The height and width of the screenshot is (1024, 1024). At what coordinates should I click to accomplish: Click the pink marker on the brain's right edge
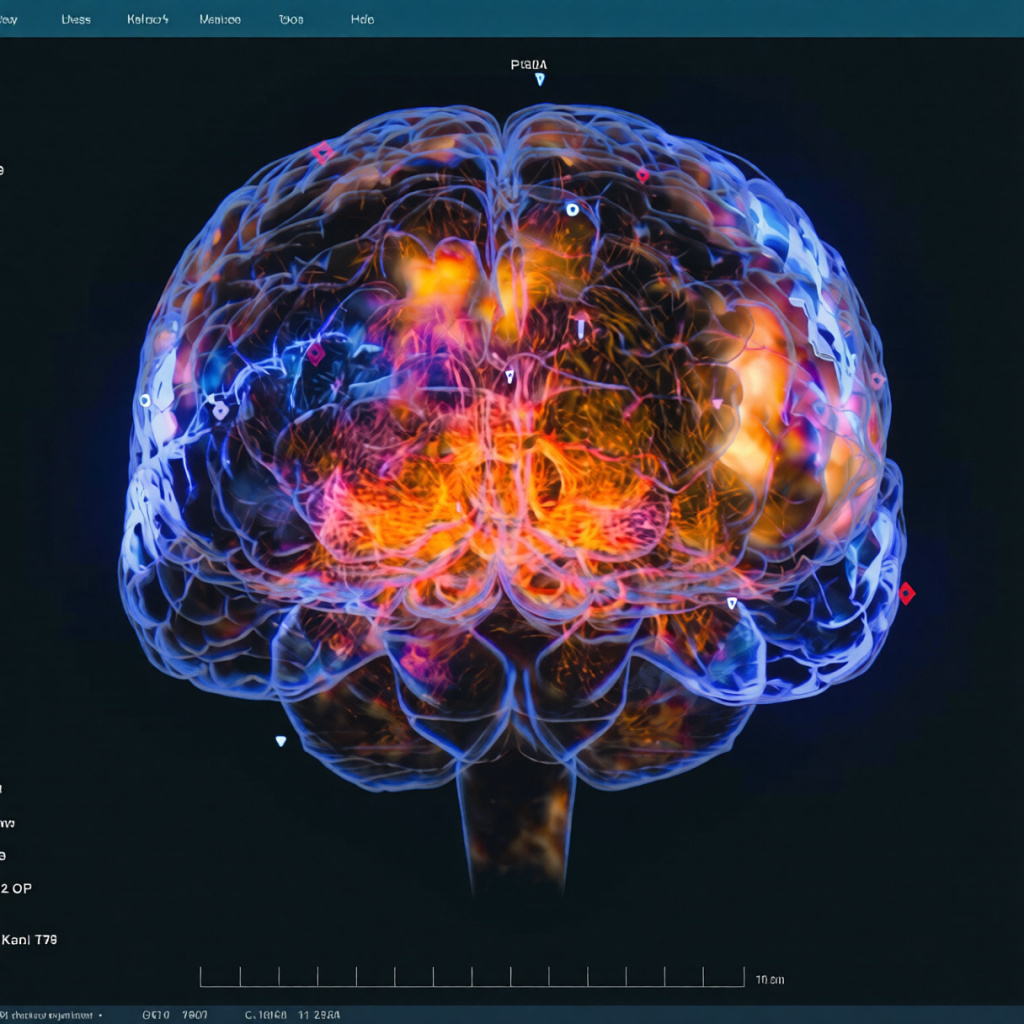point(878,380)
